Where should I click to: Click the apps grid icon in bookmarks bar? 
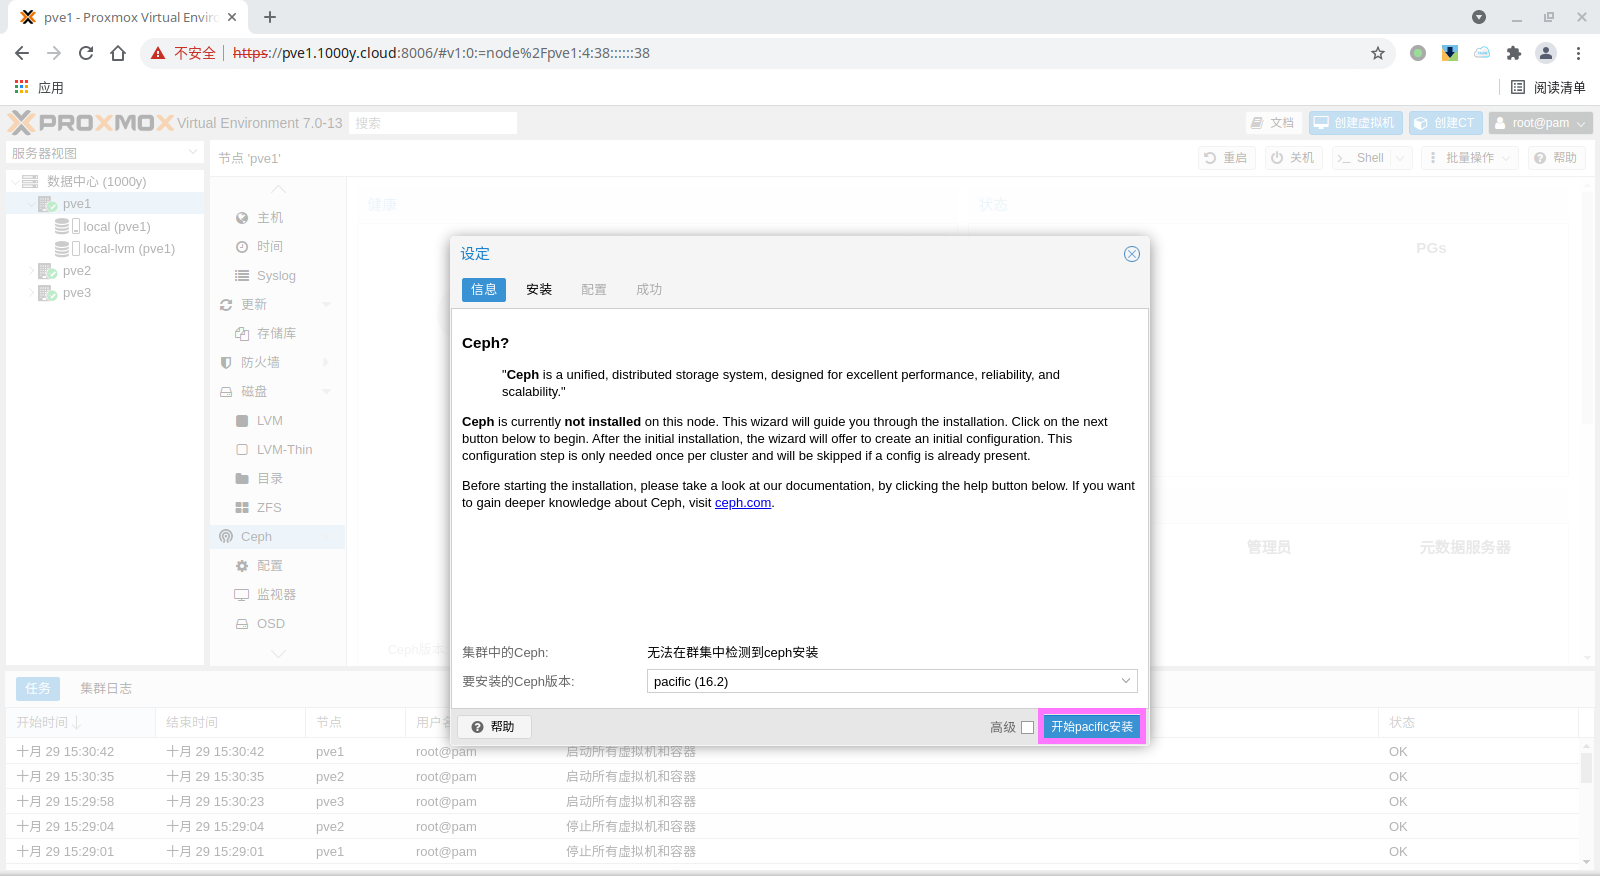point(21,87)
